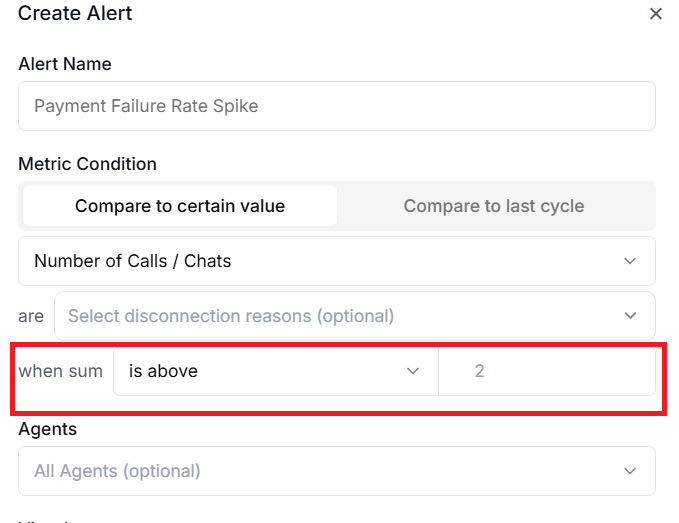679x523 pixels.
Task: Click the chevron beside "is above"
Action: [x=413, y=371]
